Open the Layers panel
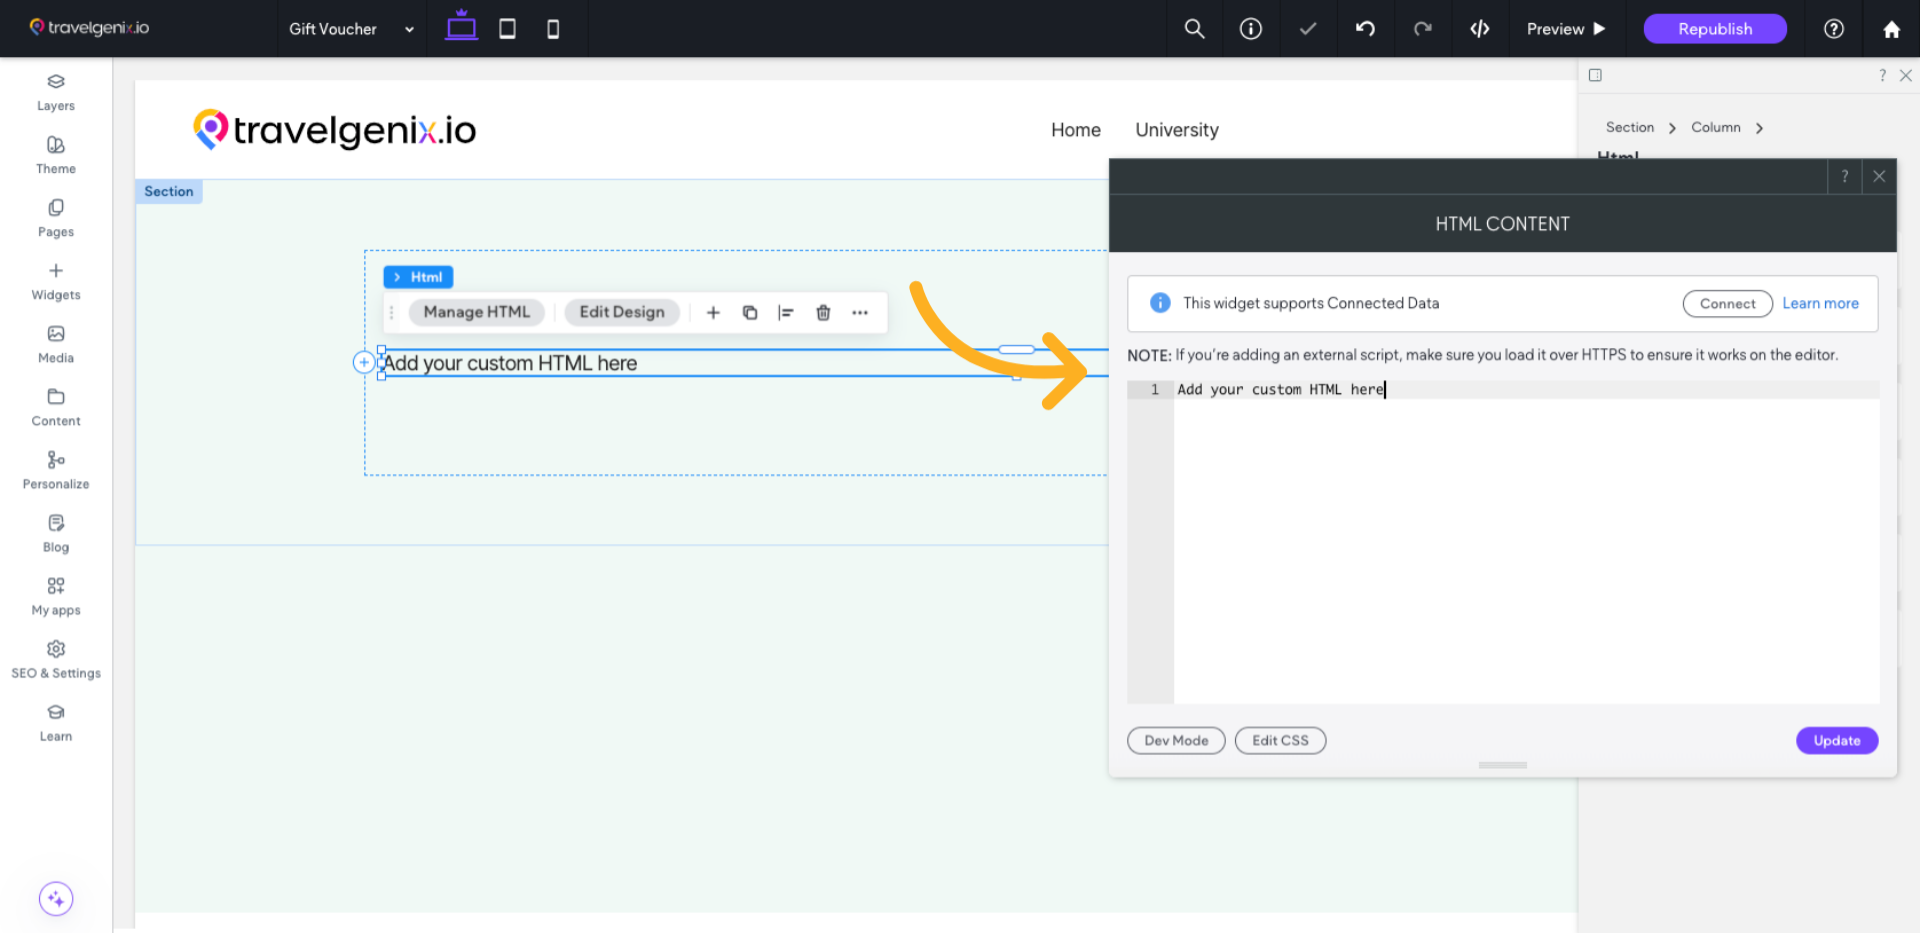 pyautogui.click(x=55, y=90)
